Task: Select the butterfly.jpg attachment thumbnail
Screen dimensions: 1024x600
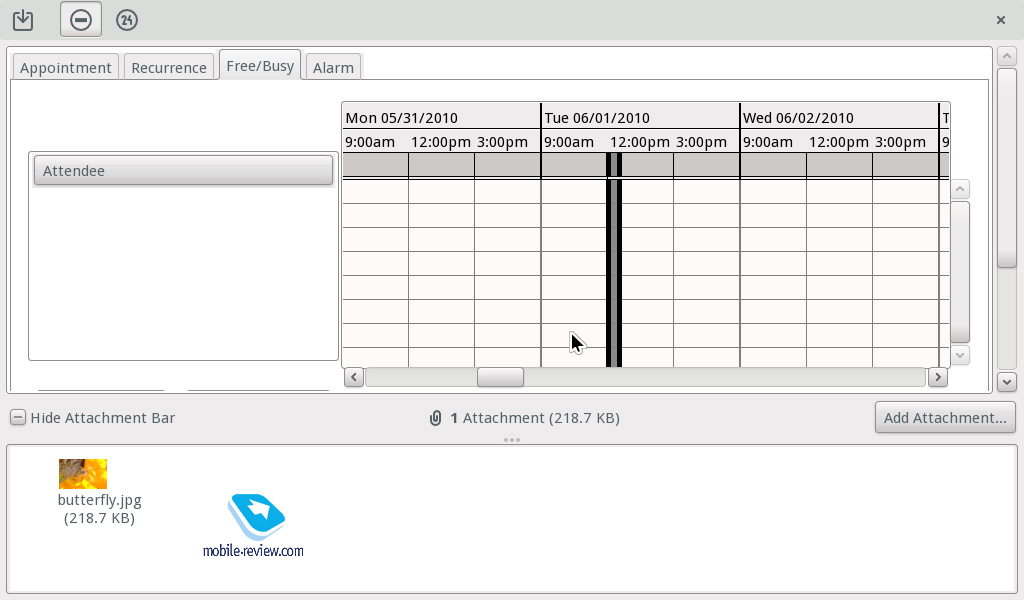Action: [83, 474]
